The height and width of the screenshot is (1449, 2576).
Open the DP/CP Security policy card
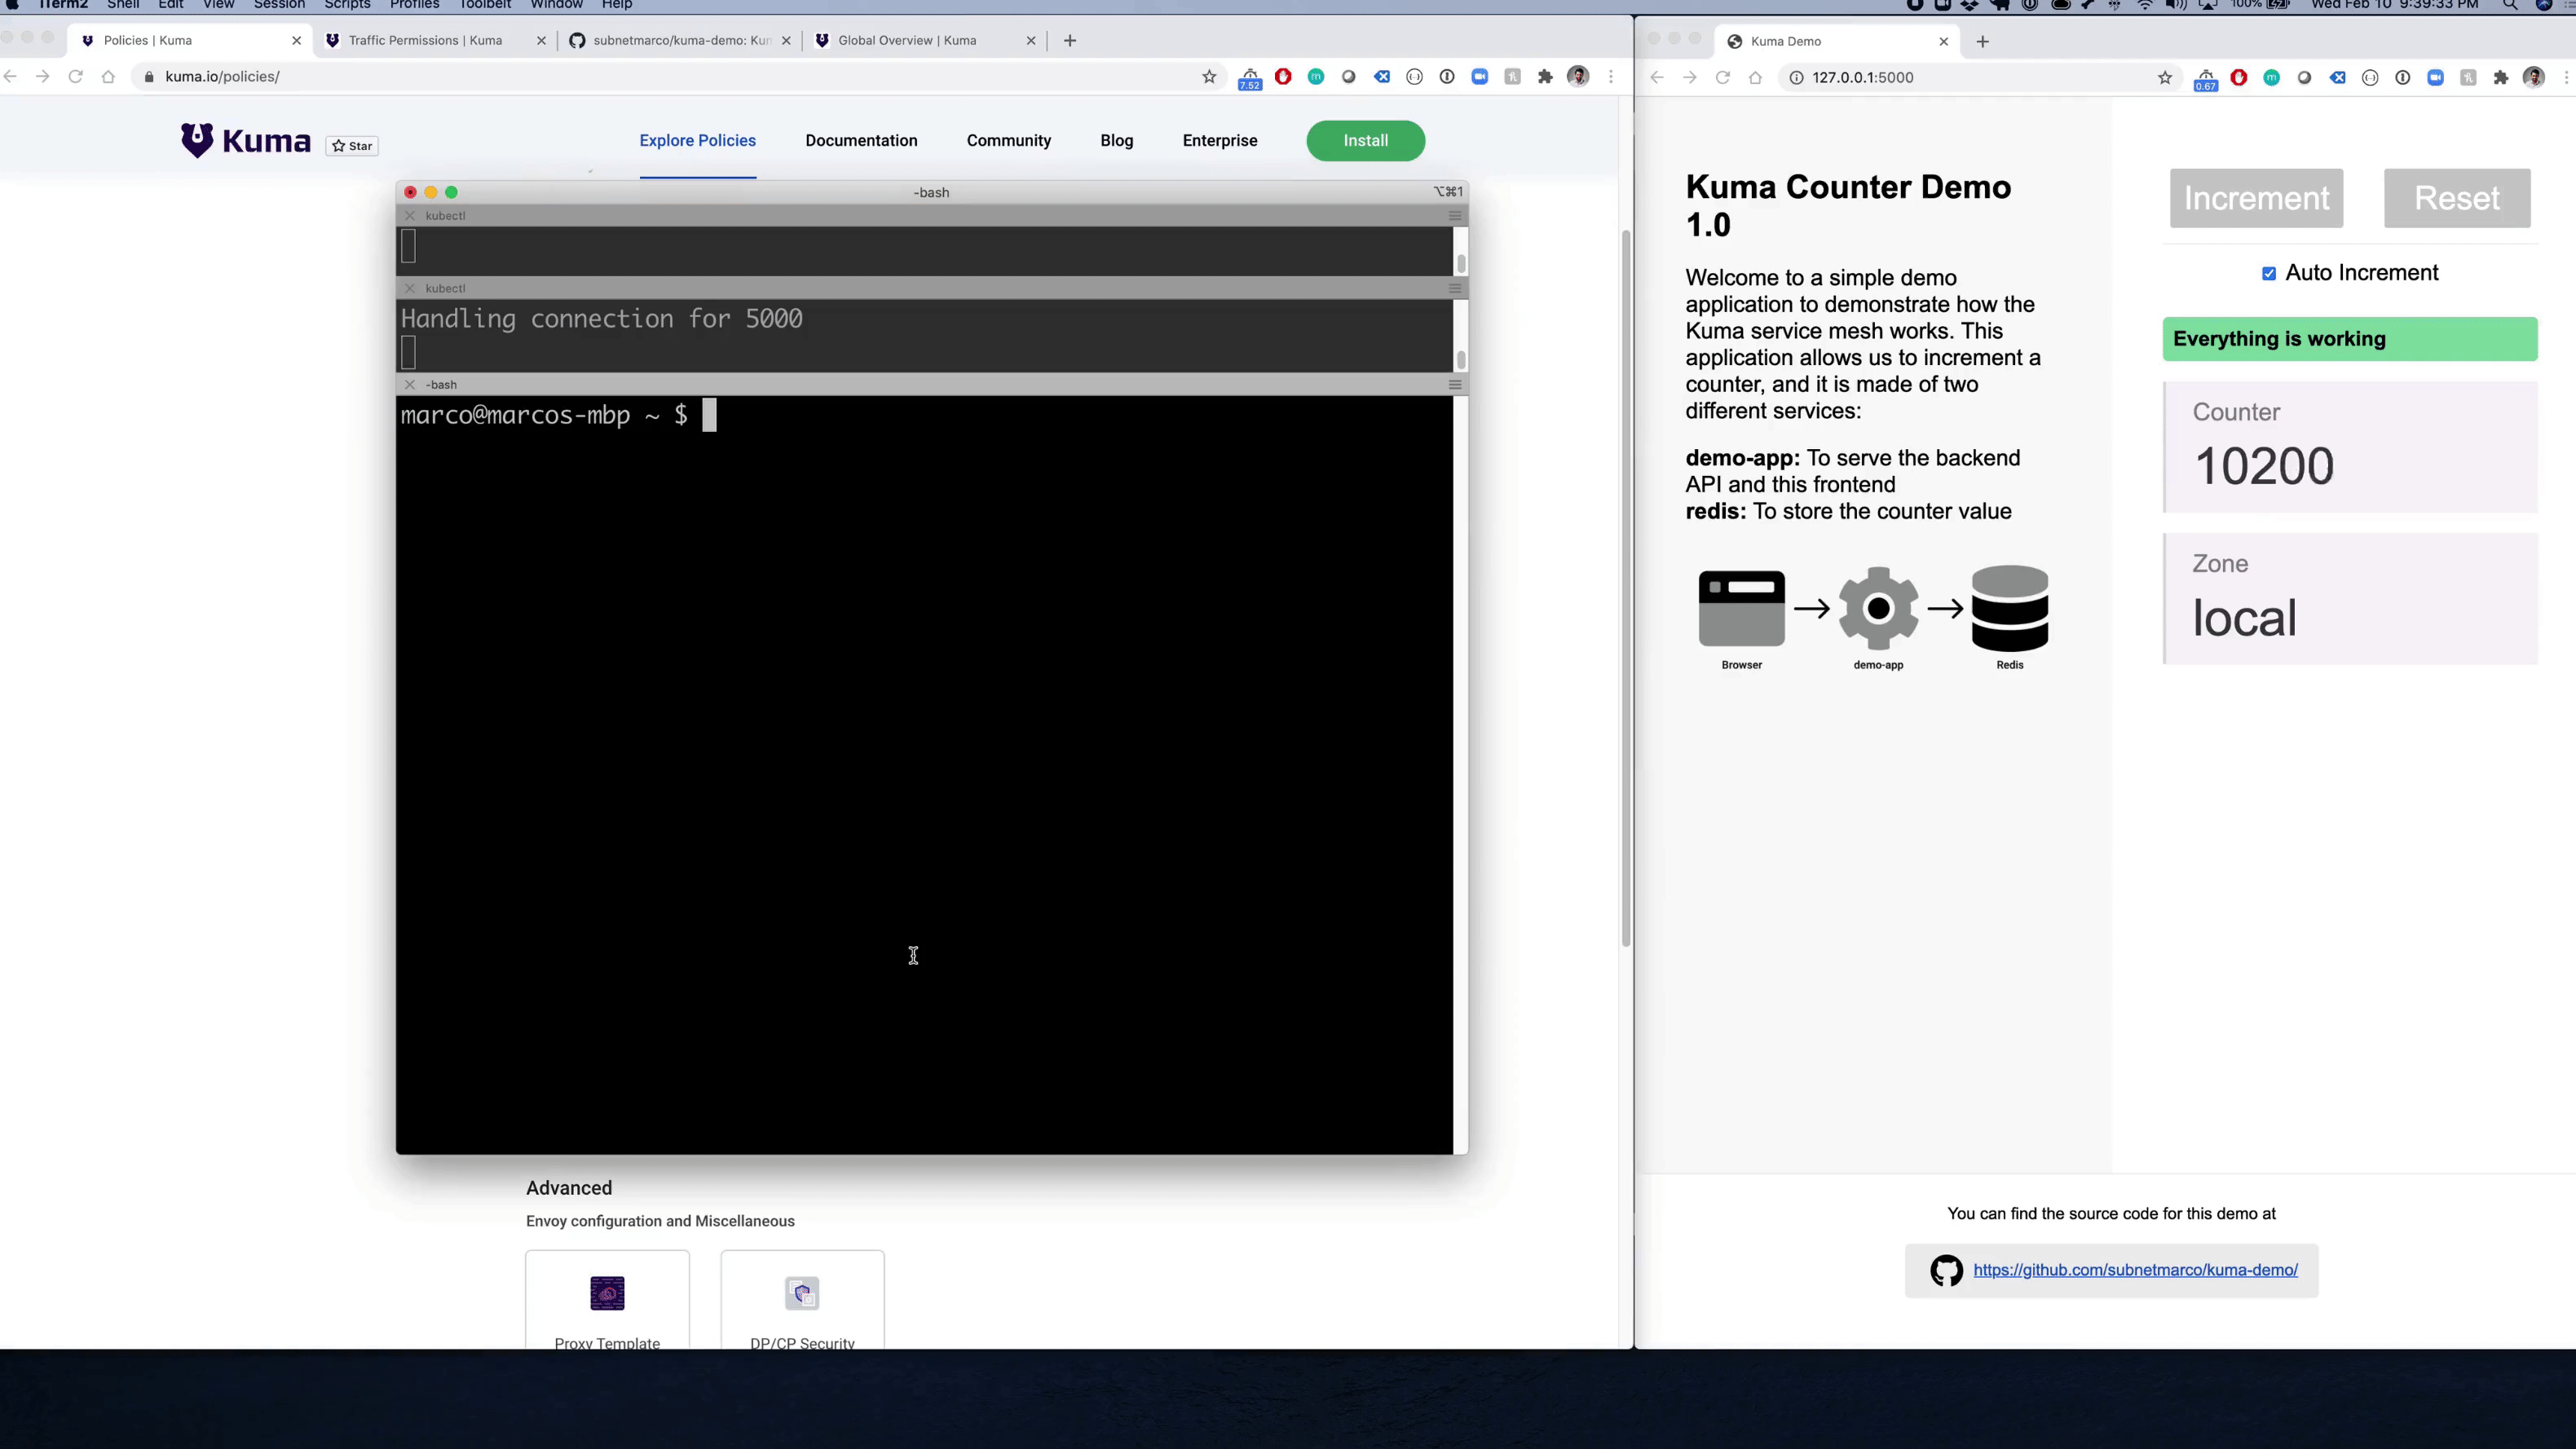point(802,1300)
